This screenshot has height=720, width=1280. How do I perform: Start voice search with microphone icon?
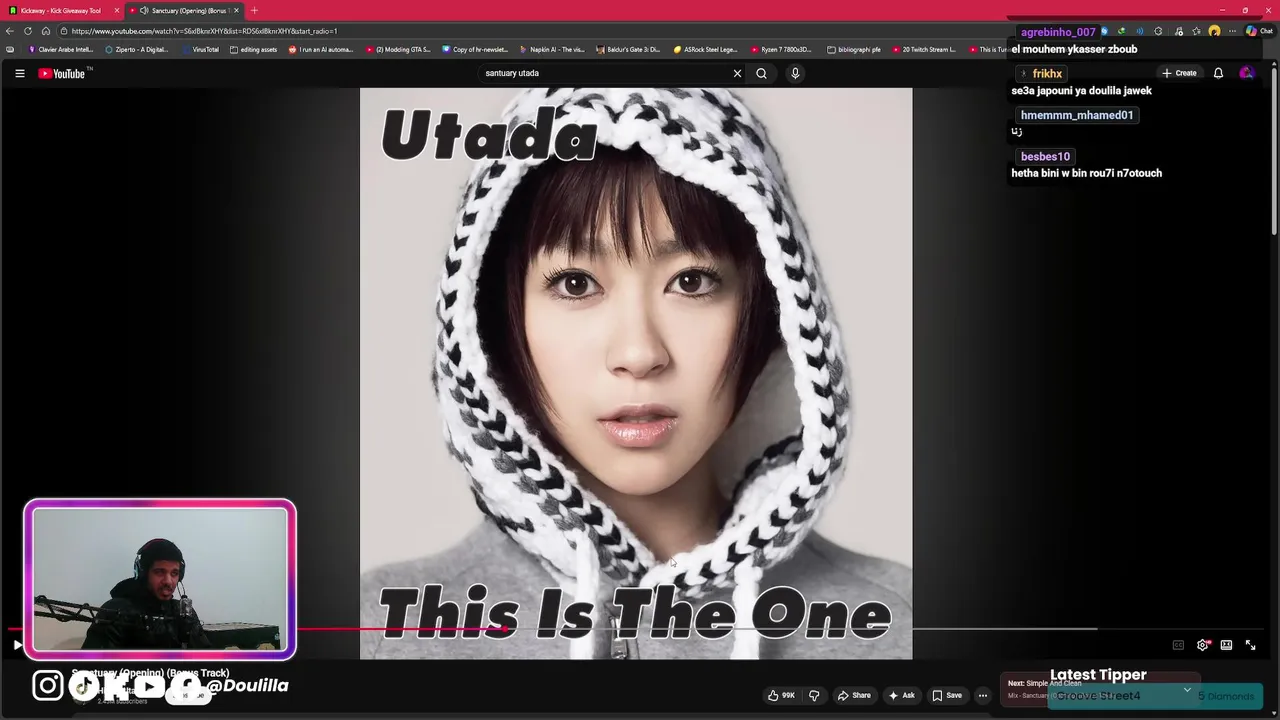tap(795, 73)
